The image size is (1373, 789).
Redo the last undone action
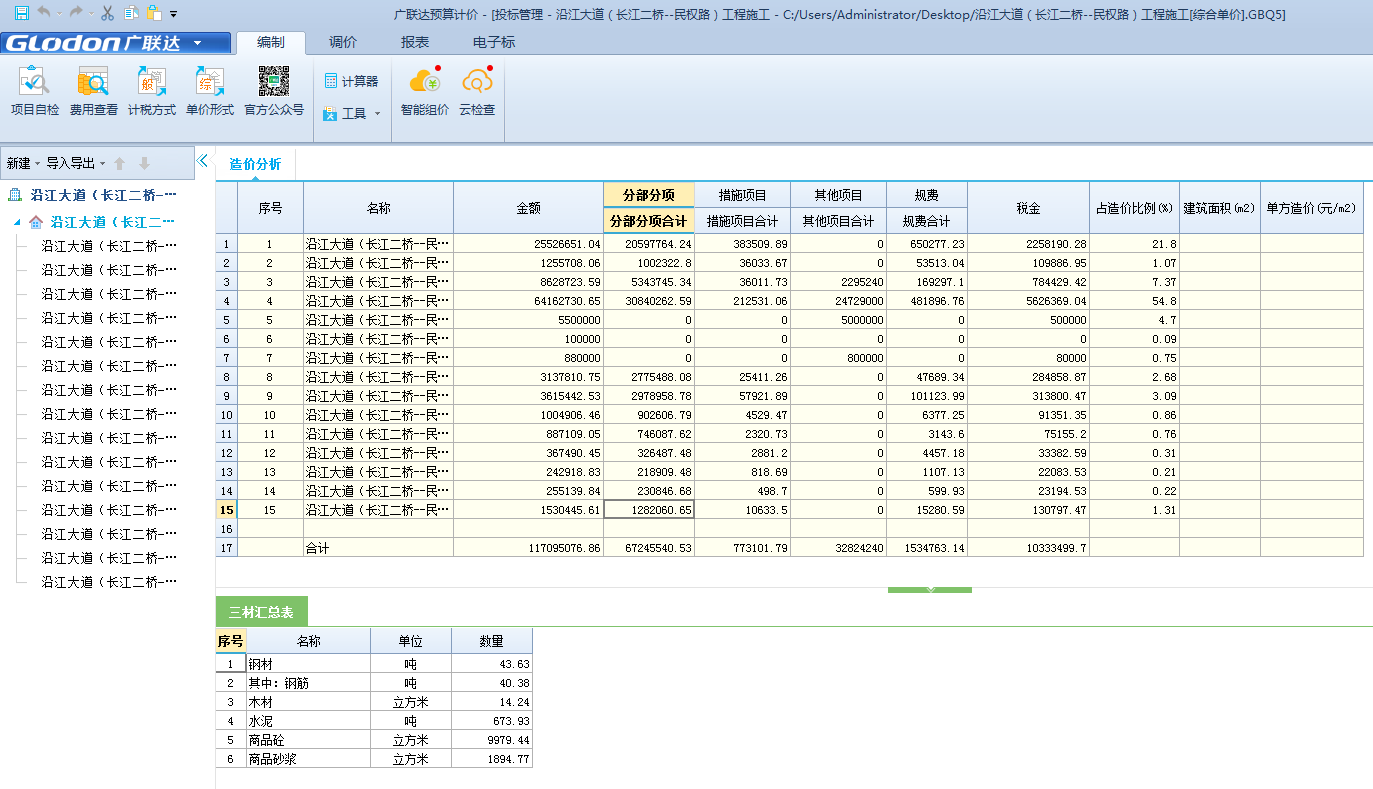76,13
